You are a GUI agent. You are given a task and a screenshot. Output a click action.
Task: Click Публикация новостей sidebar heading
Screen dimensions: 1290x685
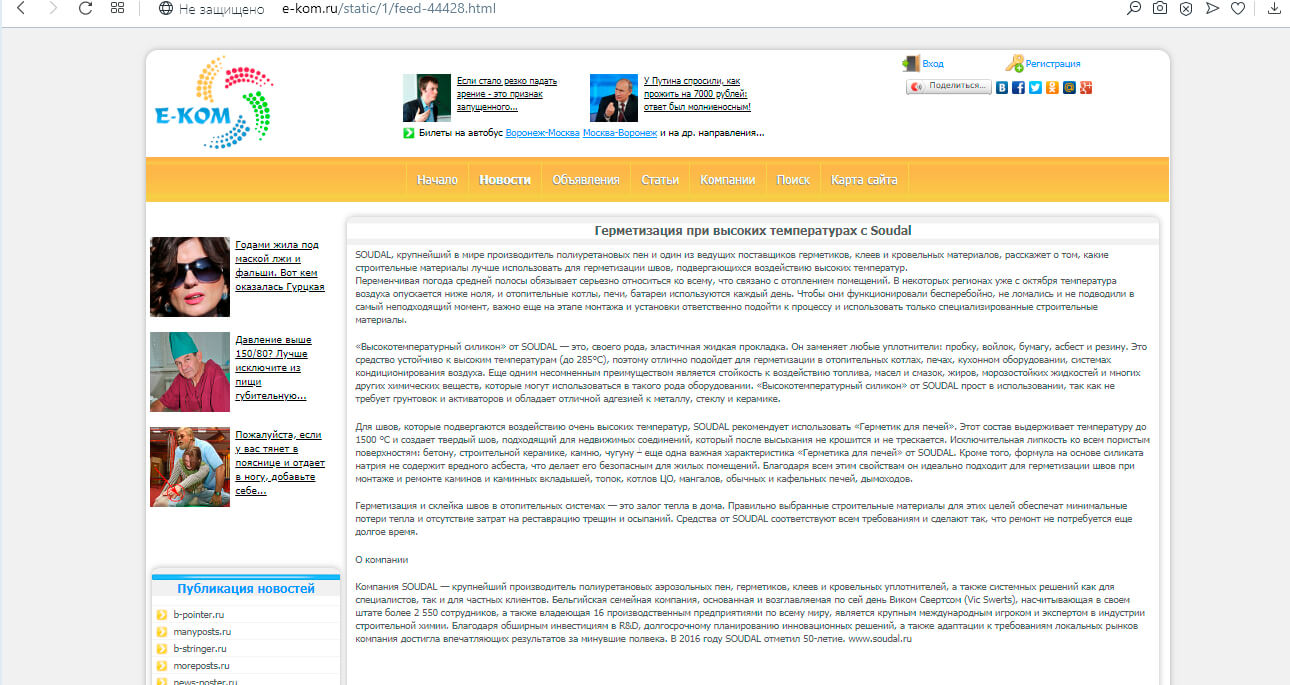(x=246, y=589)
